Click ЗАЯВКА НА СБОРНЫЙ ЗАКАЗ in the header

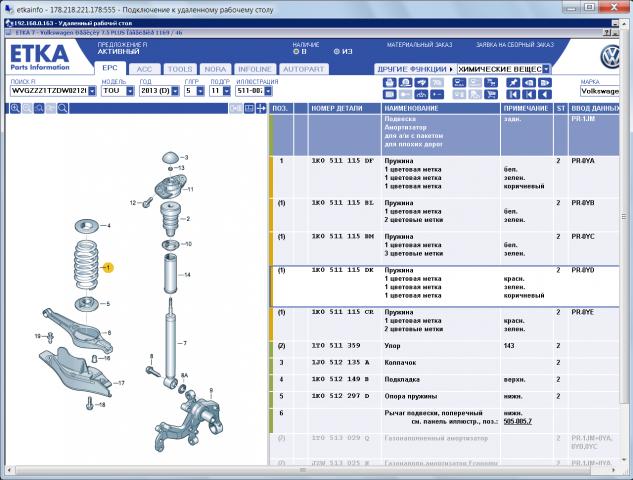coord(515,45)
